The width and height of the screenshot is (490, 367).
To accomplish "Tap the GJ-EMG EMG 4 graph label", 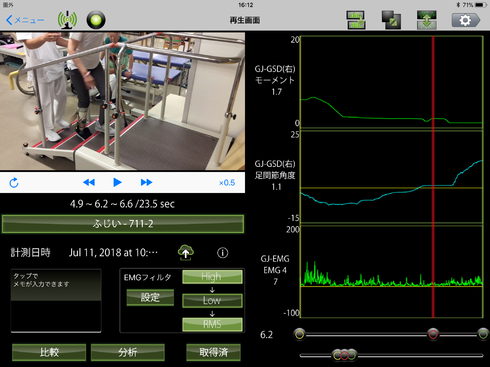I will [x=275, y=270].
